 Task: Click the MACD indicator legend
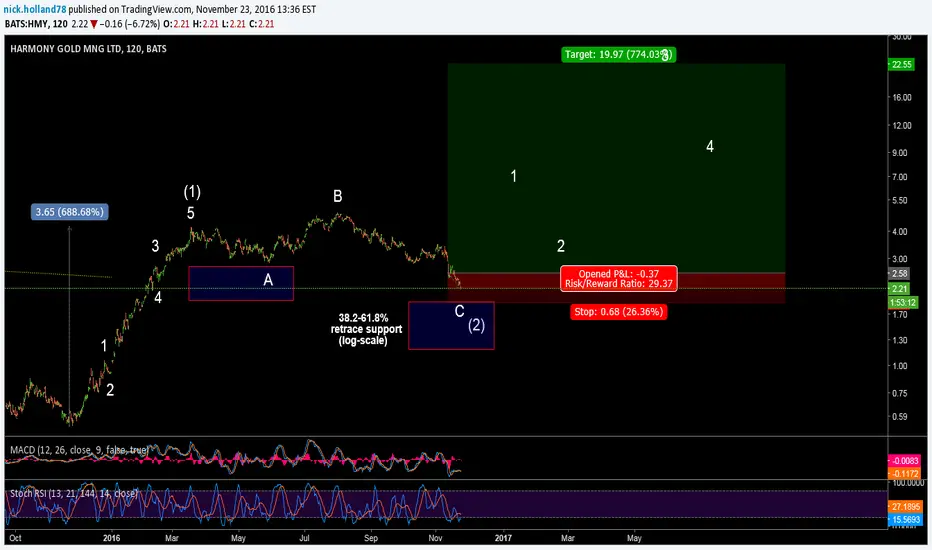point(78,450)
